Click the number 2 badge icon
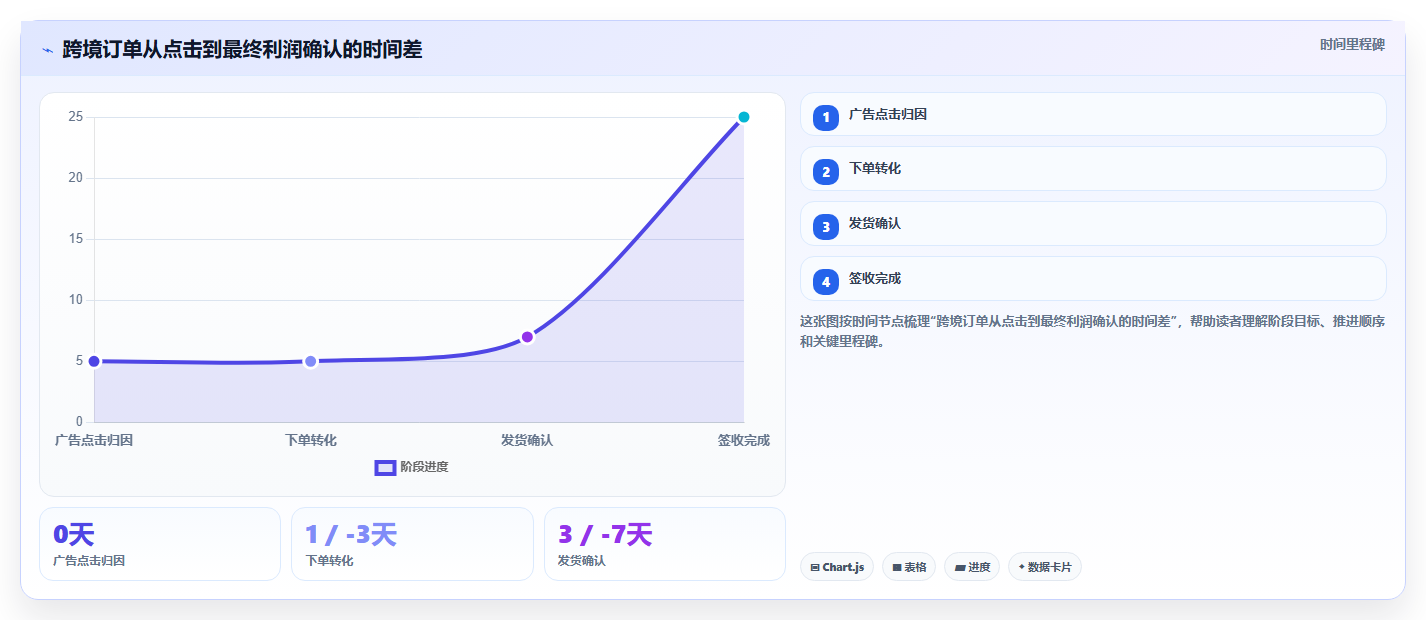The height and width of the screenshot is (620, 1426). pyautogui.click(x=826, y=173)
